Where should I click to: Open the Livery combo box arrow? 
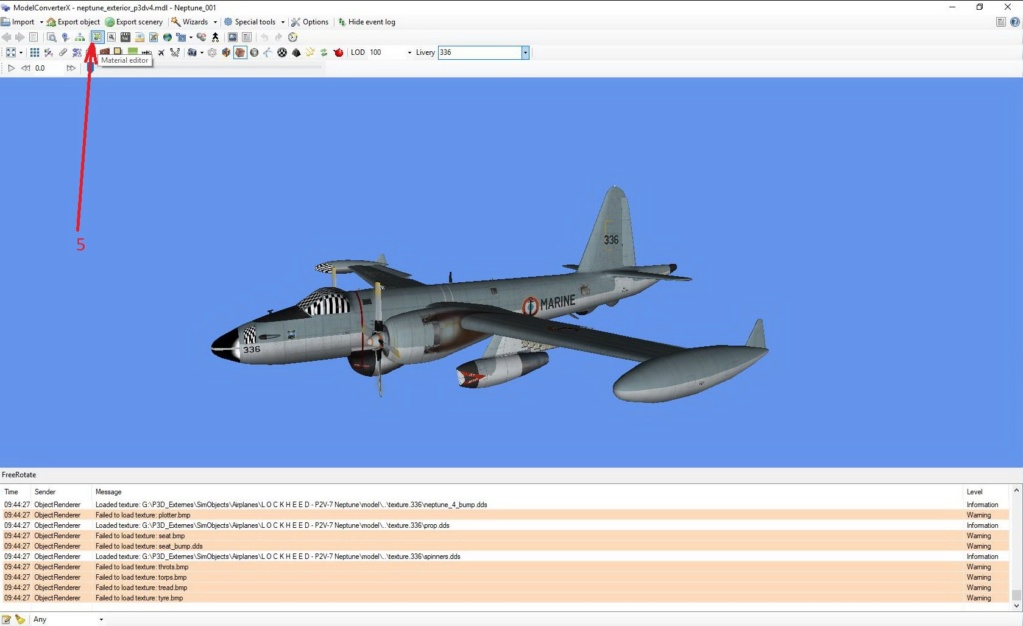pyautogui.click(x=525, y=52)
